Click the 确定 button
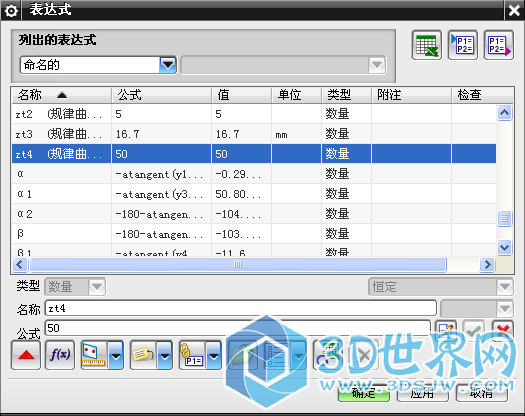The image size is (525, 416). [x=364, y=393]
